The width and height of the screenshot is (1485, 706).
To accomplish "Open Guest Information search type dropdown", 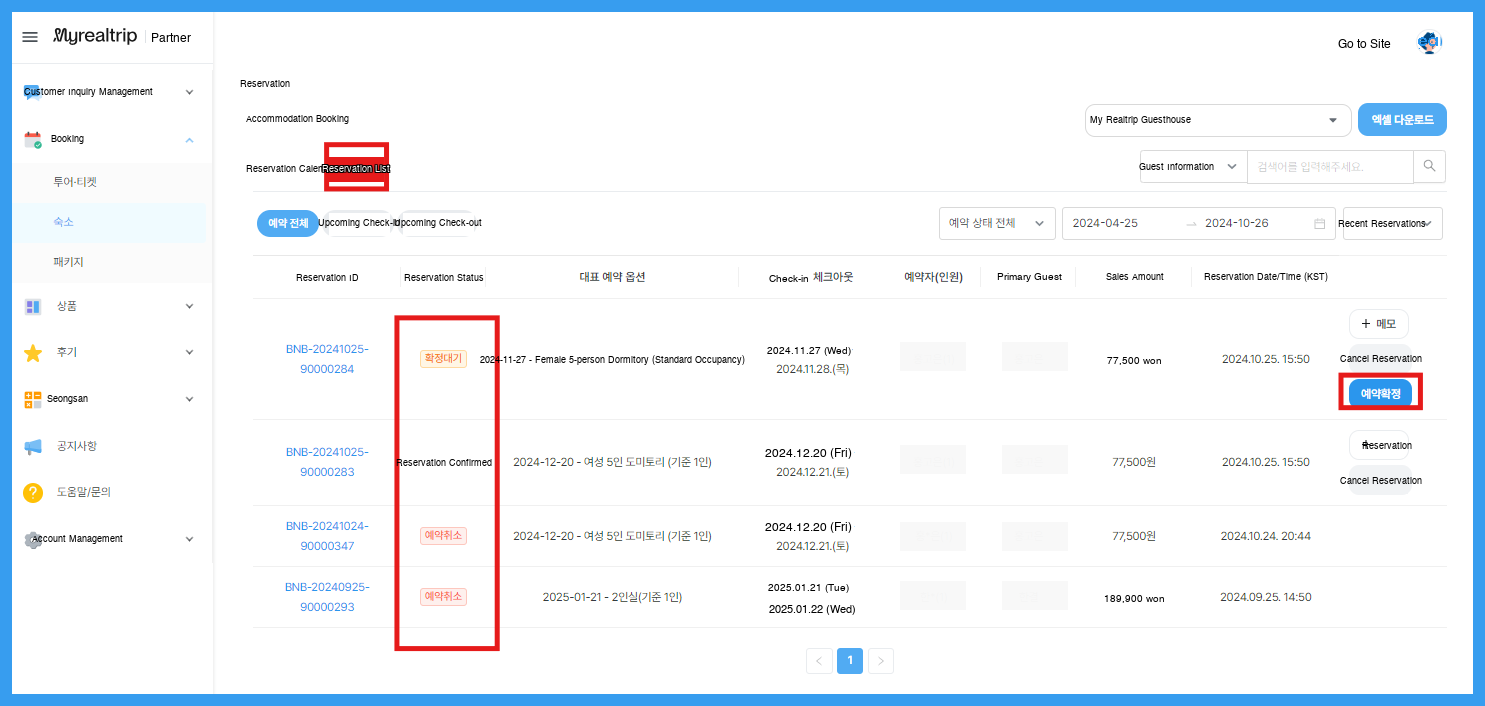I will tap(1193, 167).
